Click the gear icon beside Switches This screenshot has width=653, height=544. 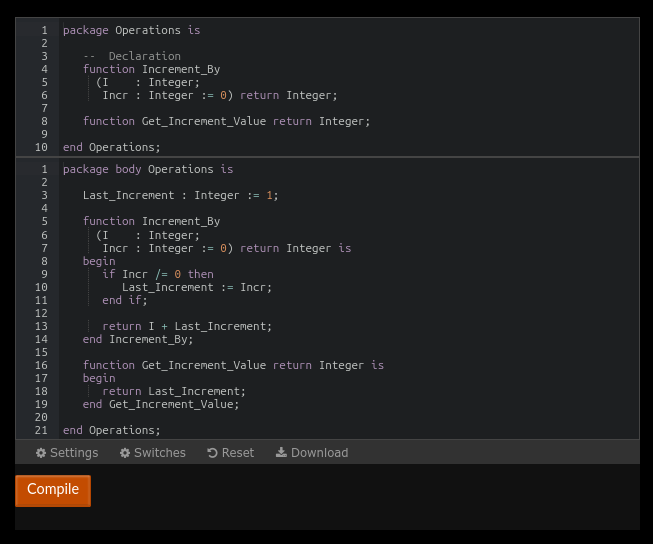[125, 453]
